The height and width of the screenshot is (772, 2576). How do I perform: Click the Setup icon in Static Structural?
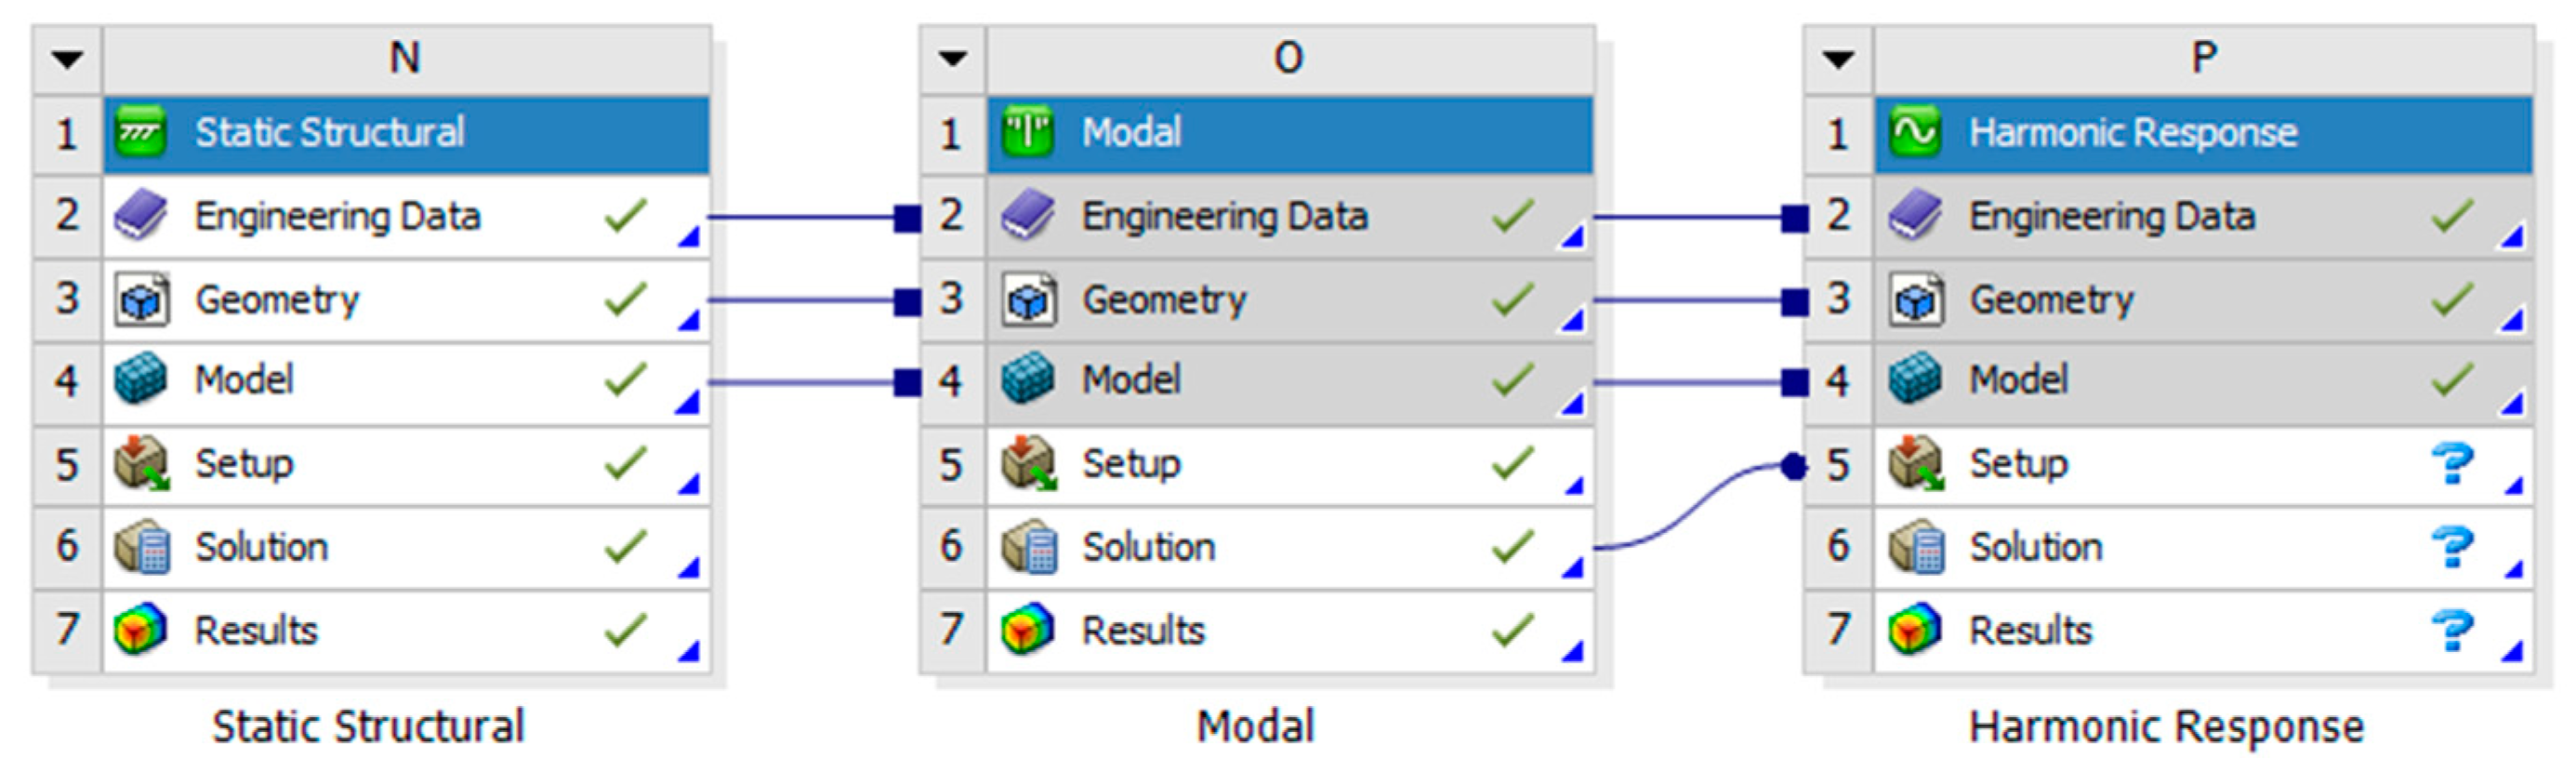click(x=141, y=464)
